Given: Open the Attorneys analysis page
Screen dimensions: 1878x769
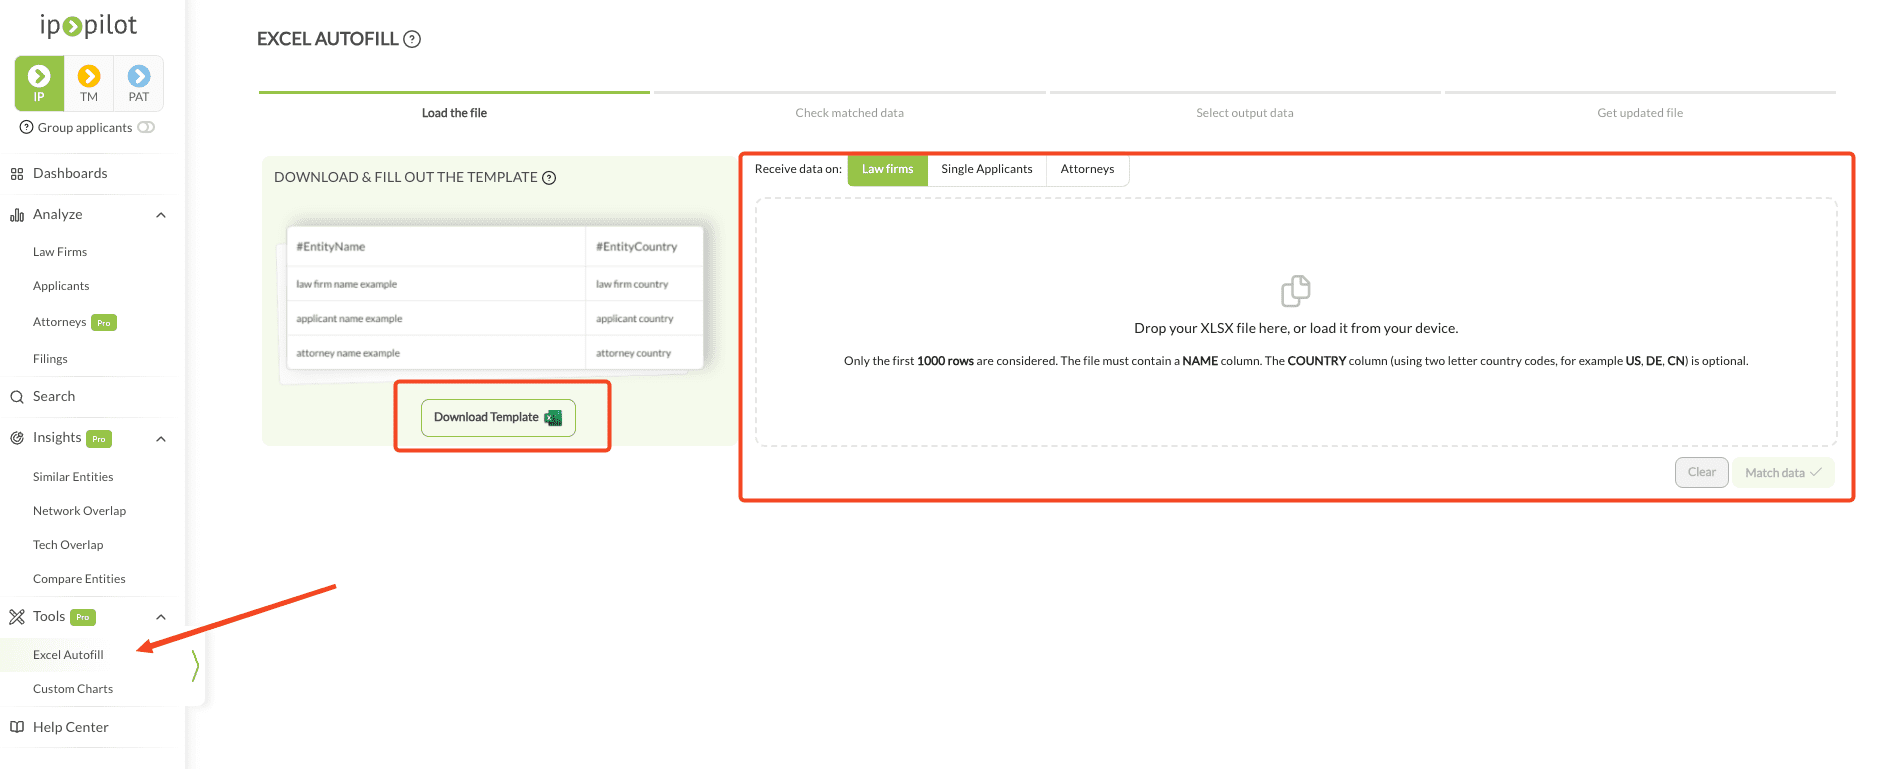Looking at the screenshot, I should (x=60, y=322).
